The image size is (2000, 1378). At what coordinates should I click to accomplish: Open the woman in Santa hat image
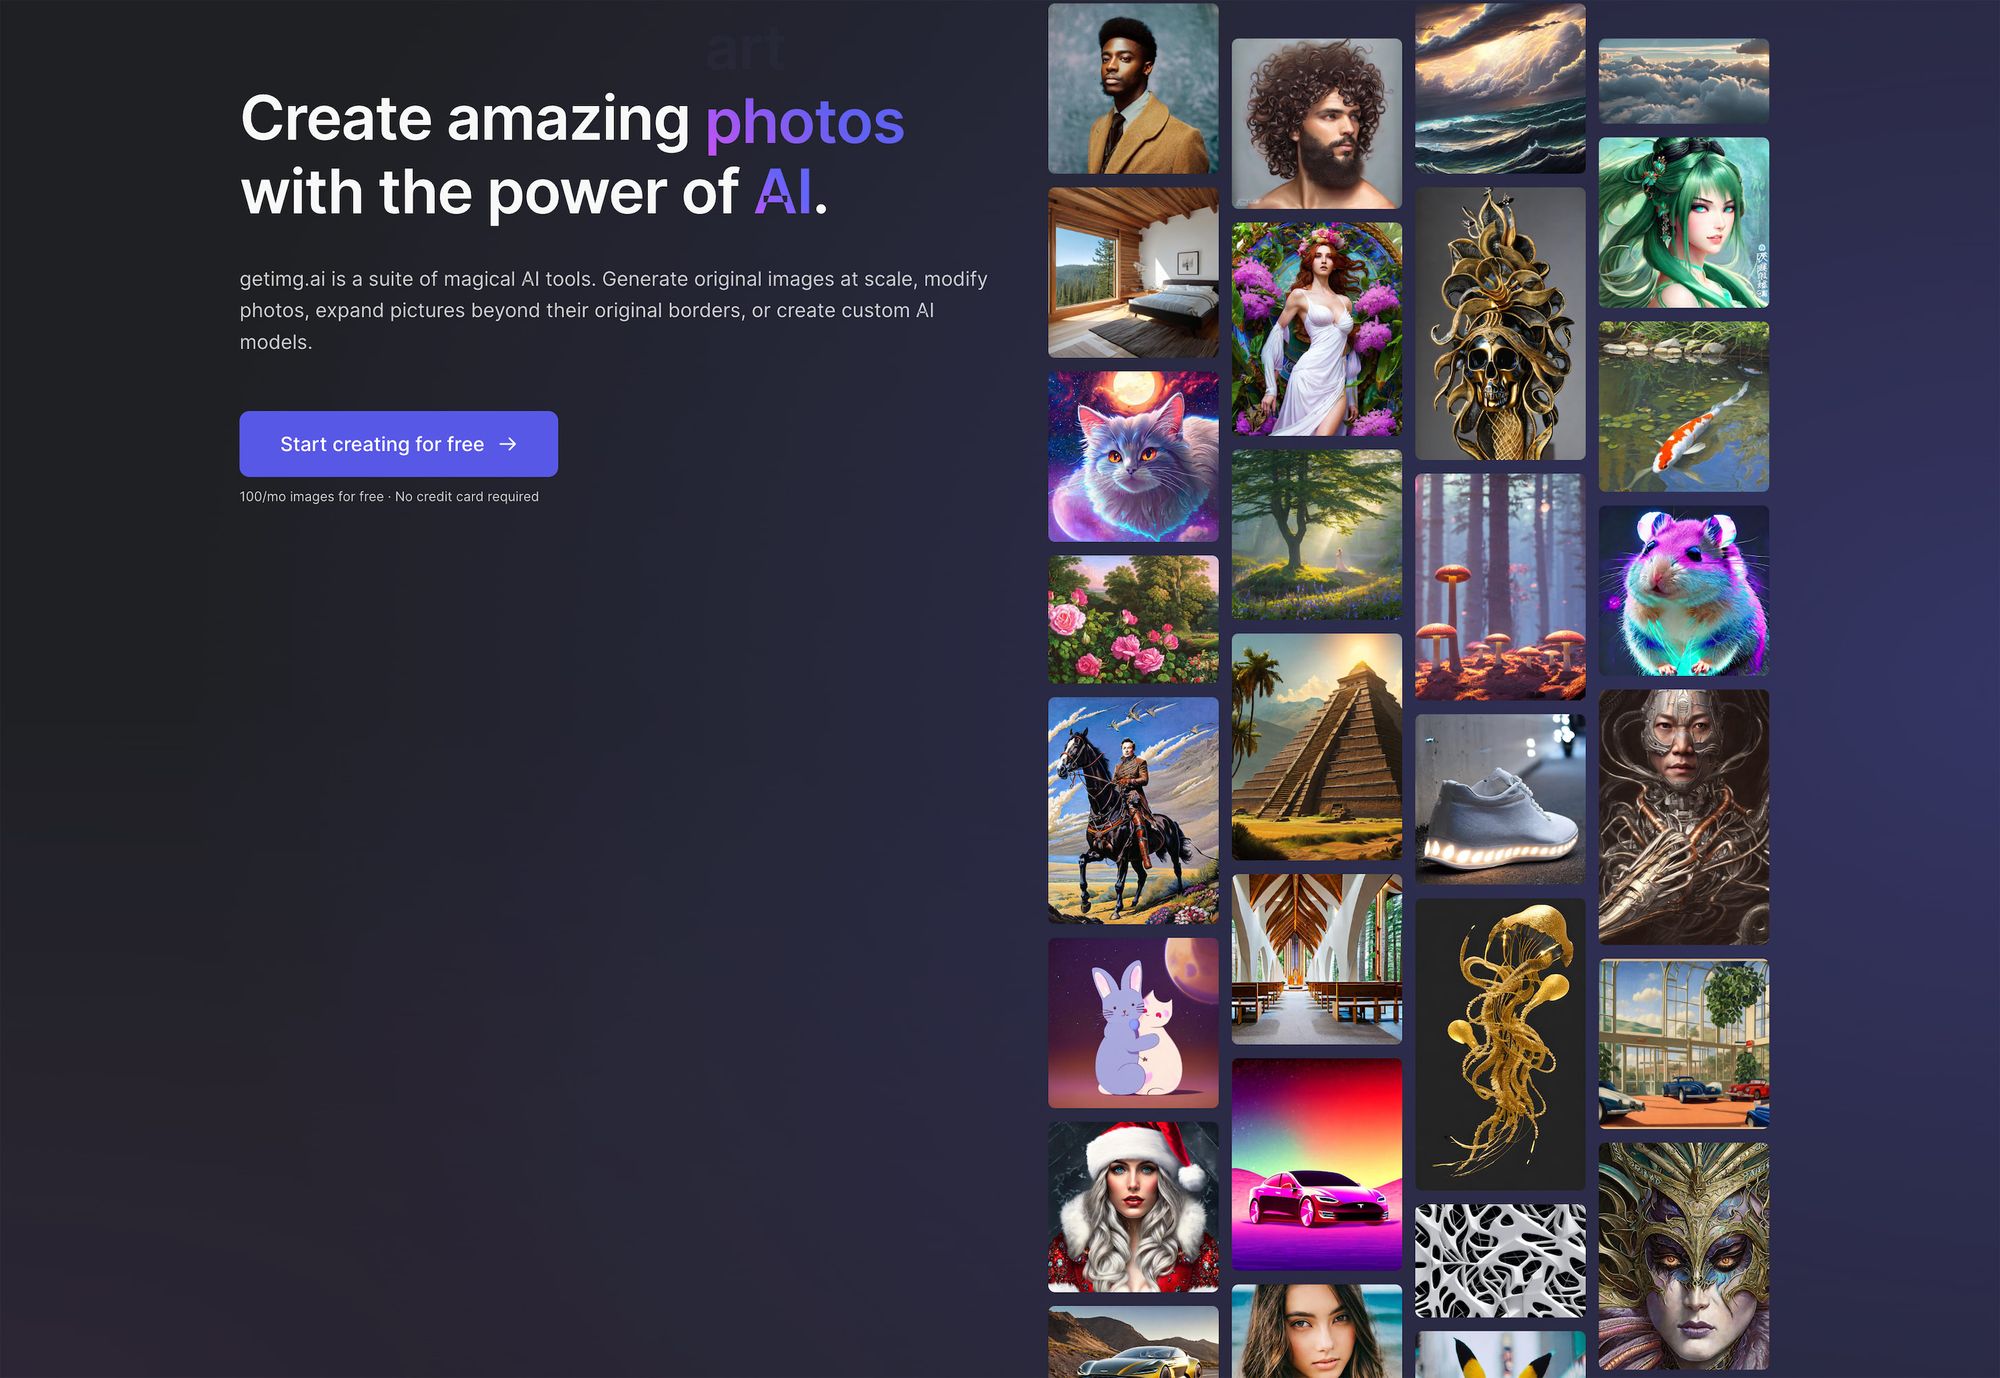pos(1133,1206)
